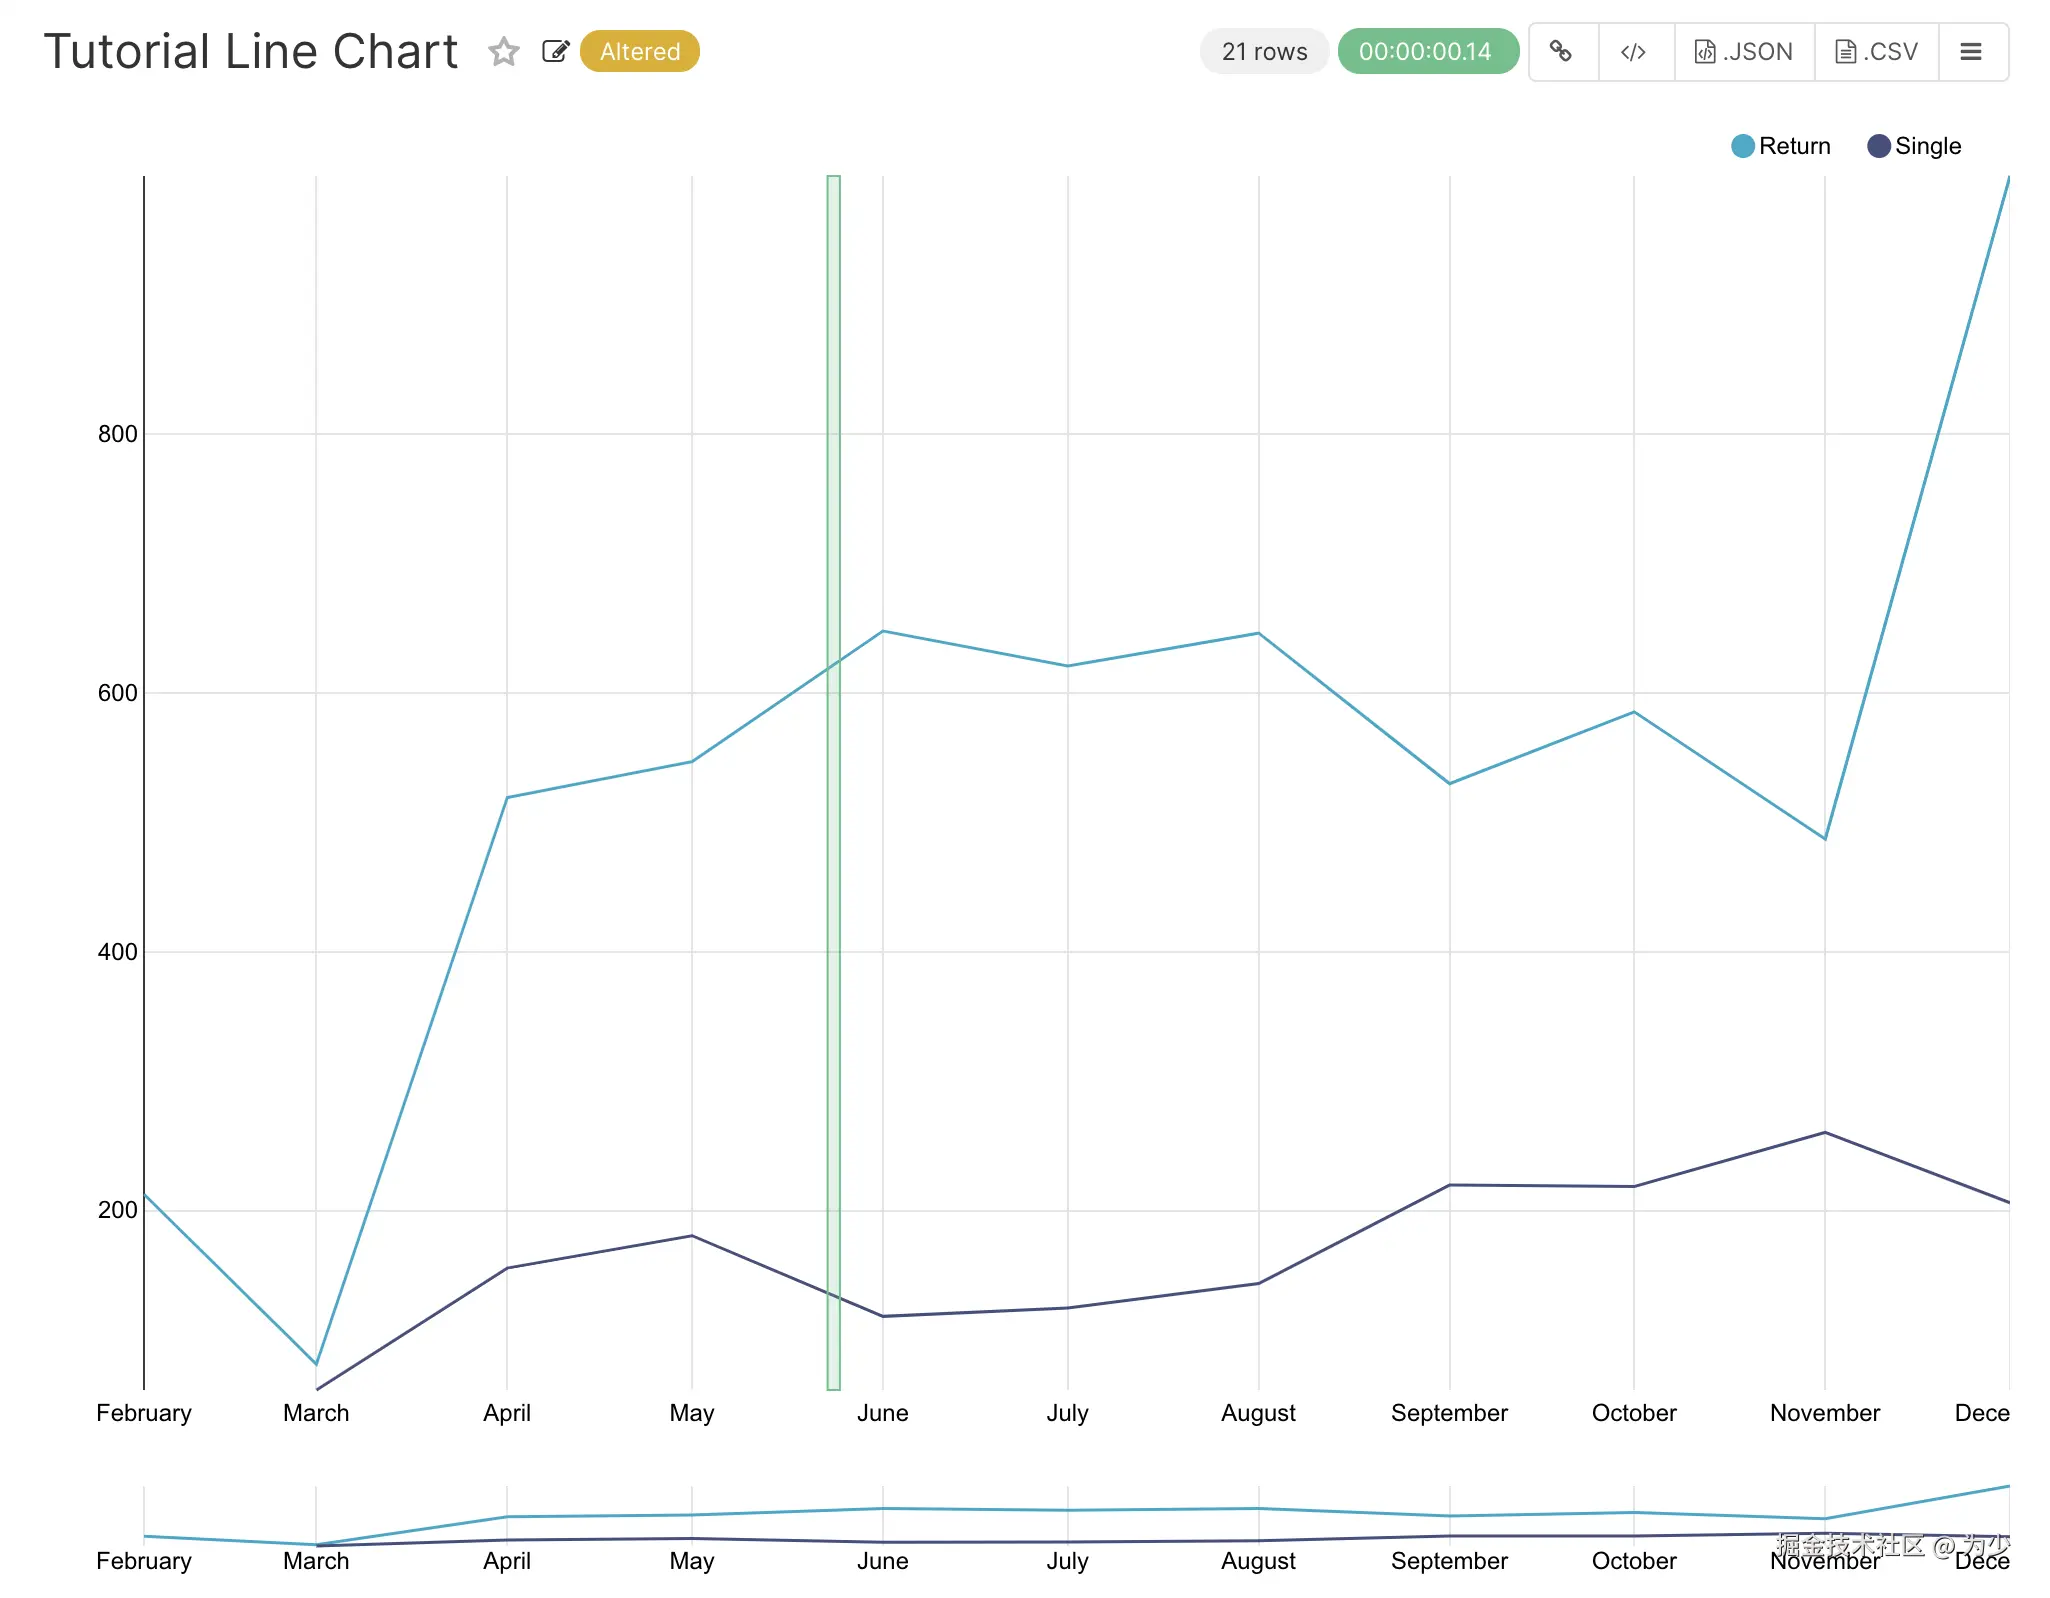Copy chart permalink via link icon
The height and width of the screenshot is (1598, 2050).
1561,52
